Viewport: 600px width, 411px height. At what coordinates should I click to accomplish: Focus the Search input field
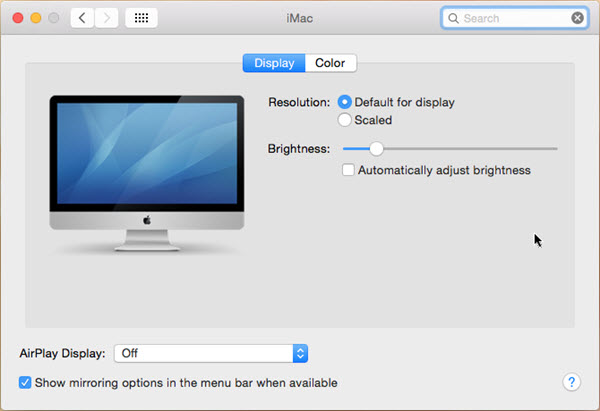tap(515, 18)
